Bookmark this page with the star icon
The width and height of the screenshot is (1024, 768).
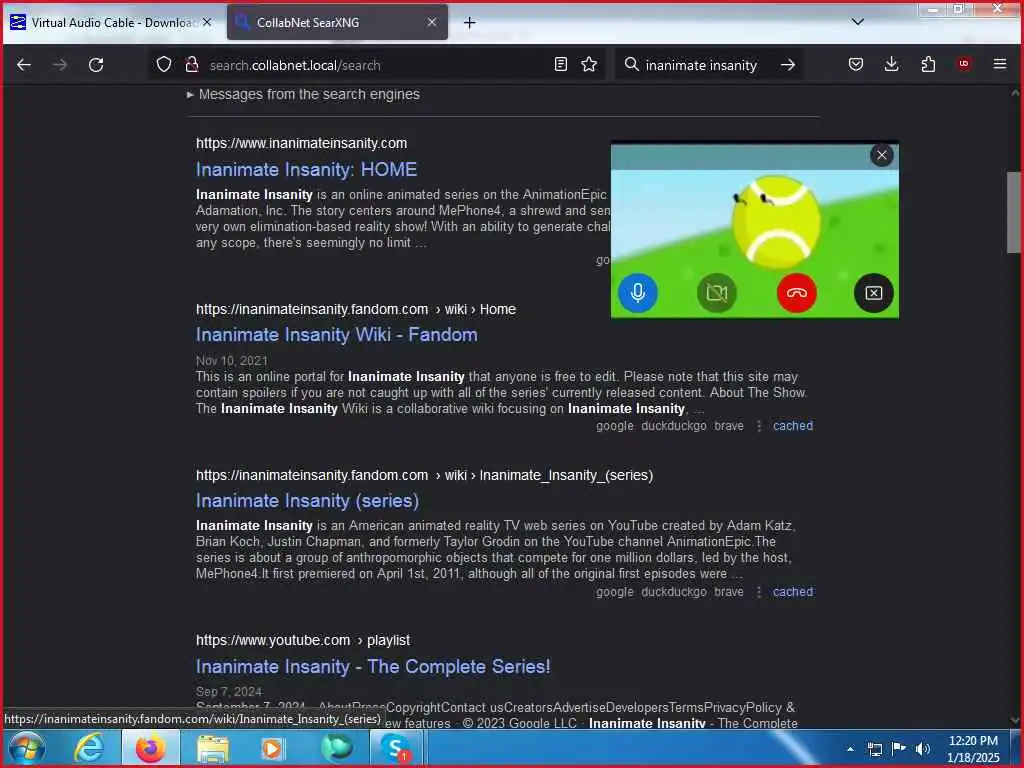[589, 64]
